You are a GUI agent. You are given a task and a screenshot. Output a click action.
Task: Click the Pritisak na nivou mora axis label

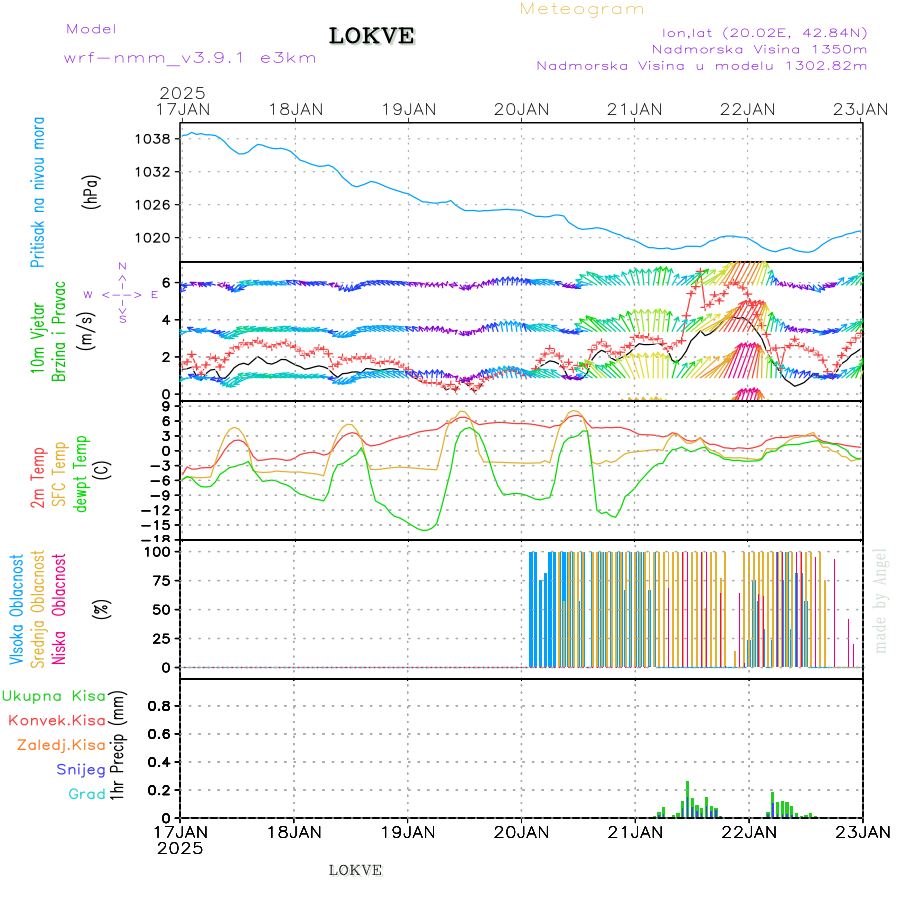38,197
